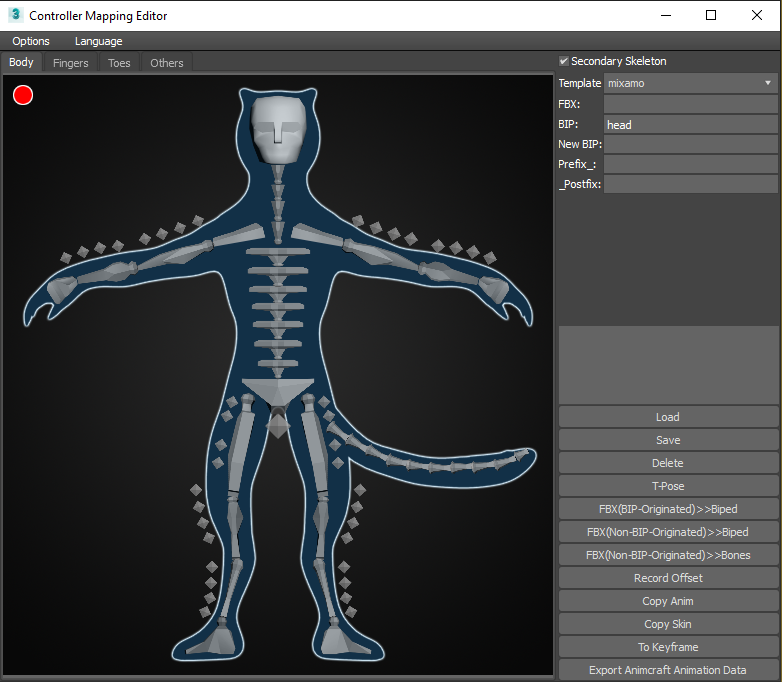Click the Record Offset button
Screen dimensions: 782x682
pyautogui.click(x=667, y=578)
